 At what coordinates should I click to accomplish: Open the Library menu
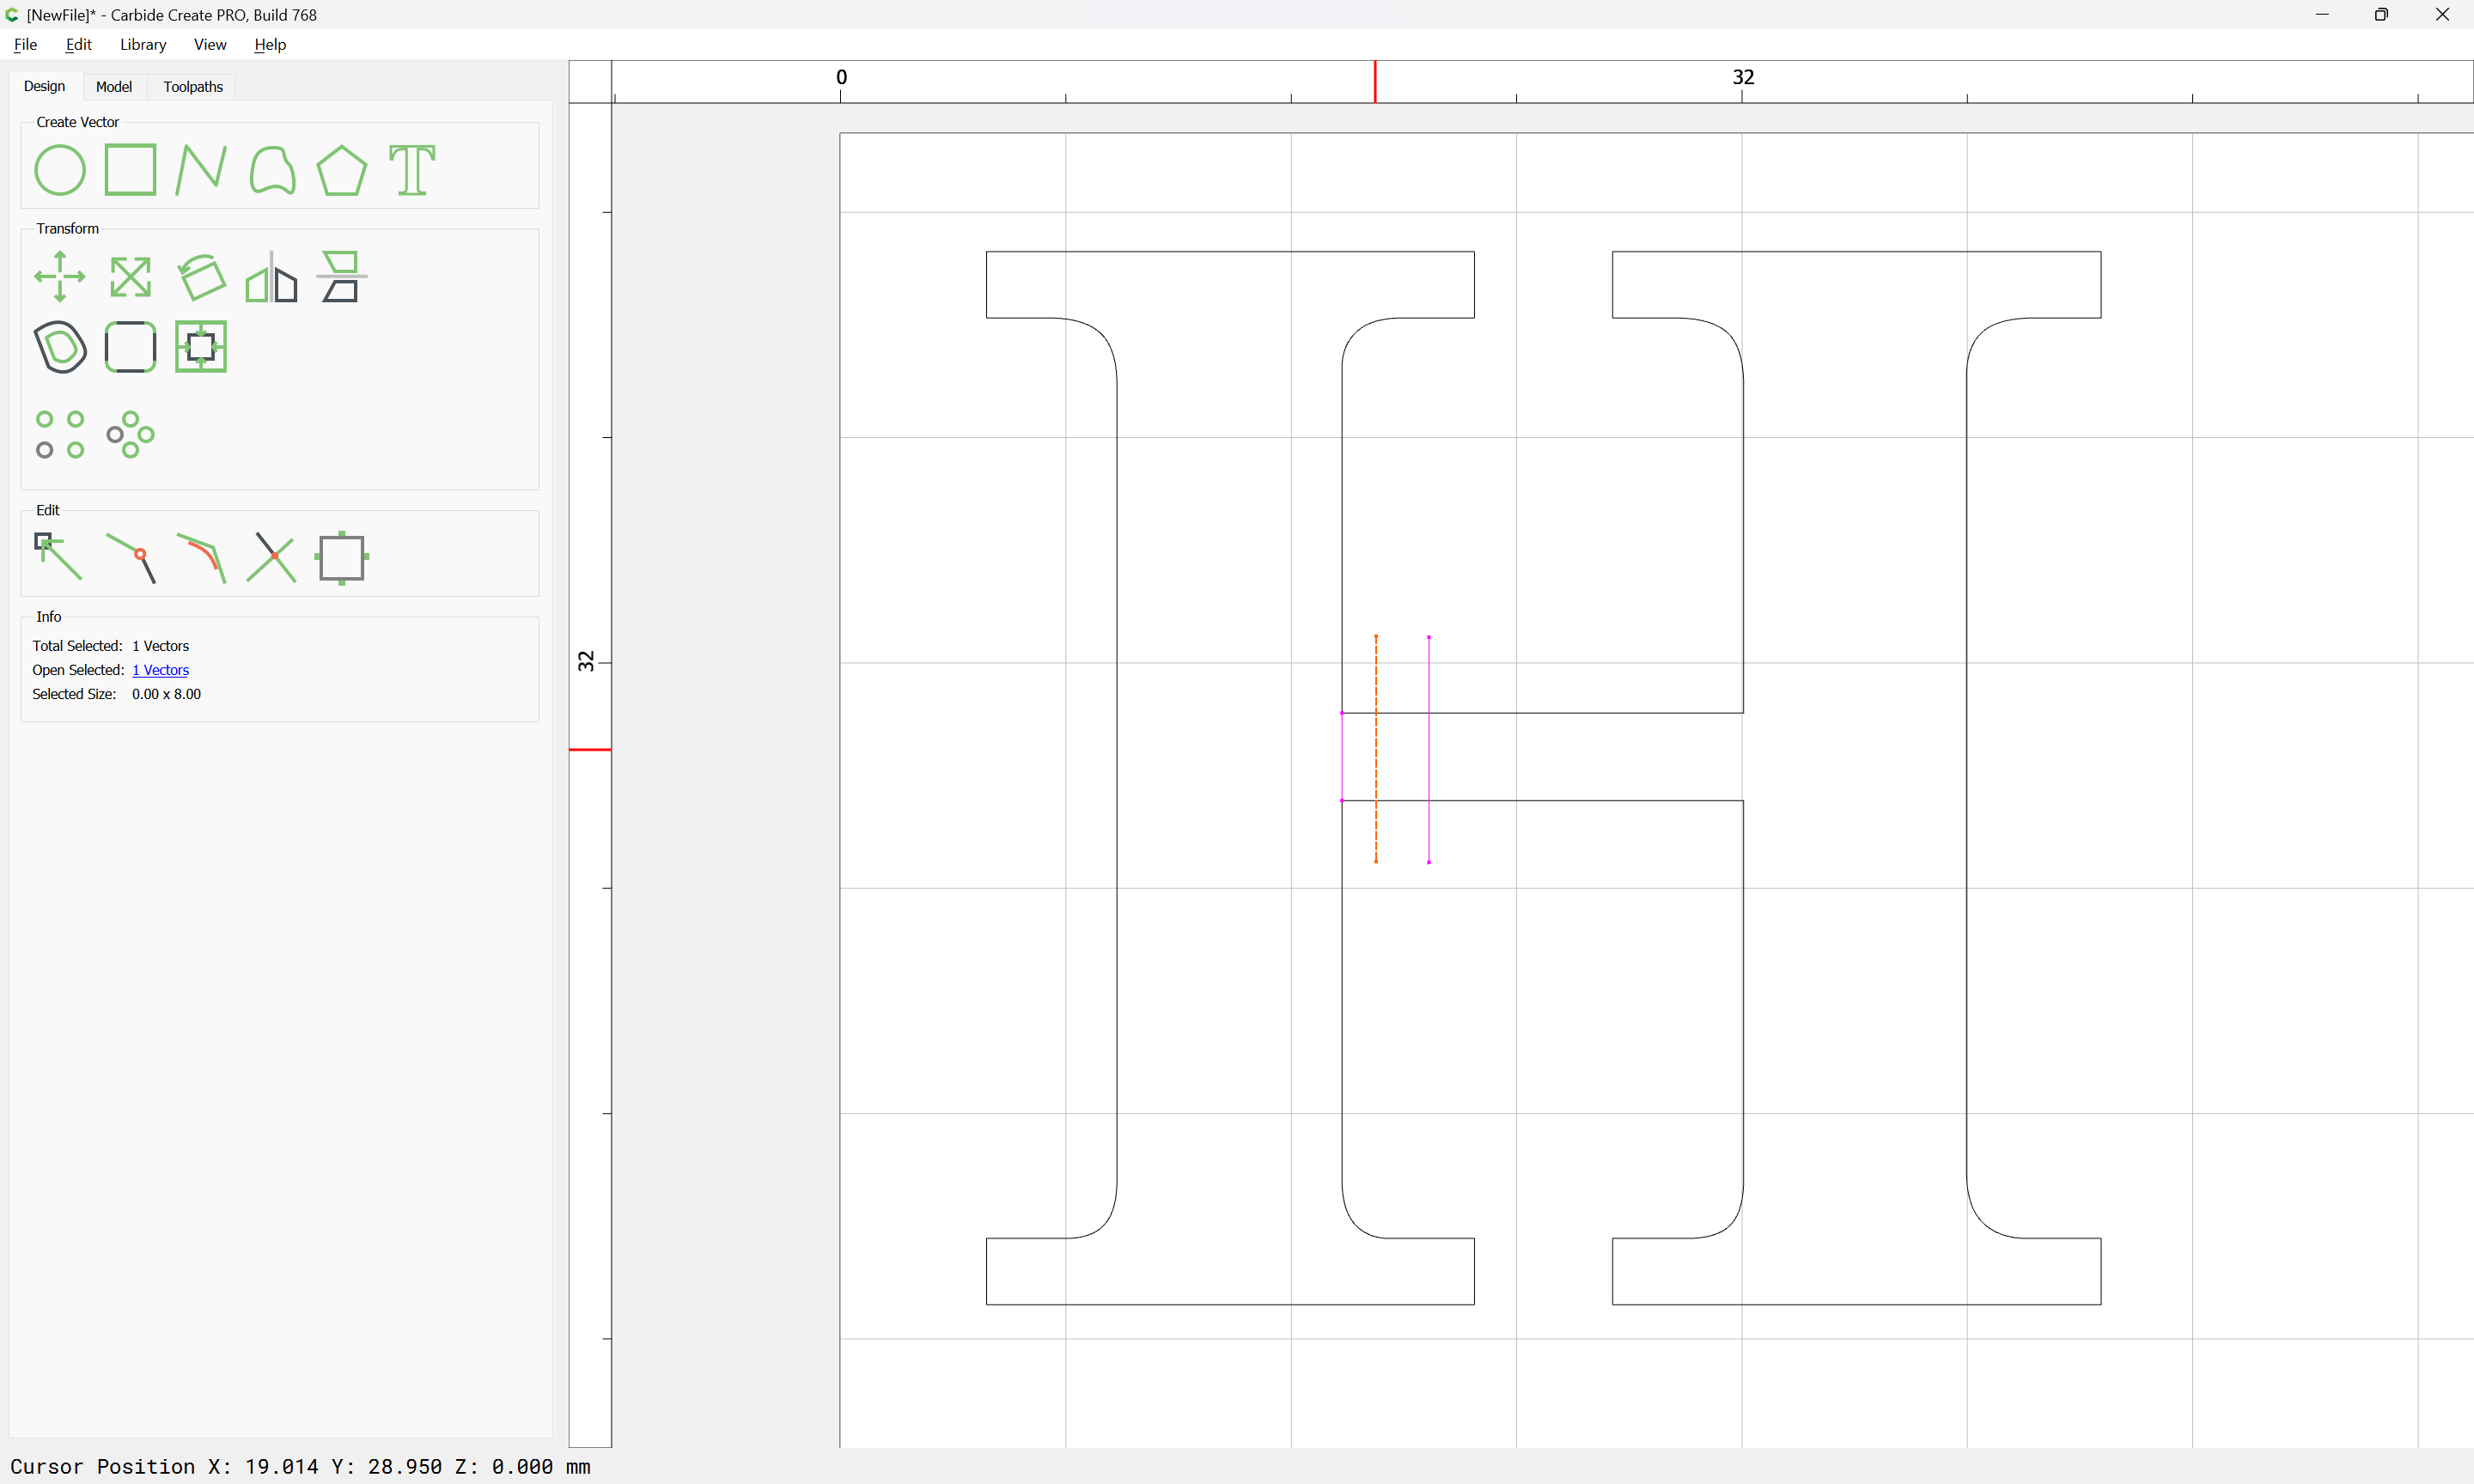tap(143, 44)
